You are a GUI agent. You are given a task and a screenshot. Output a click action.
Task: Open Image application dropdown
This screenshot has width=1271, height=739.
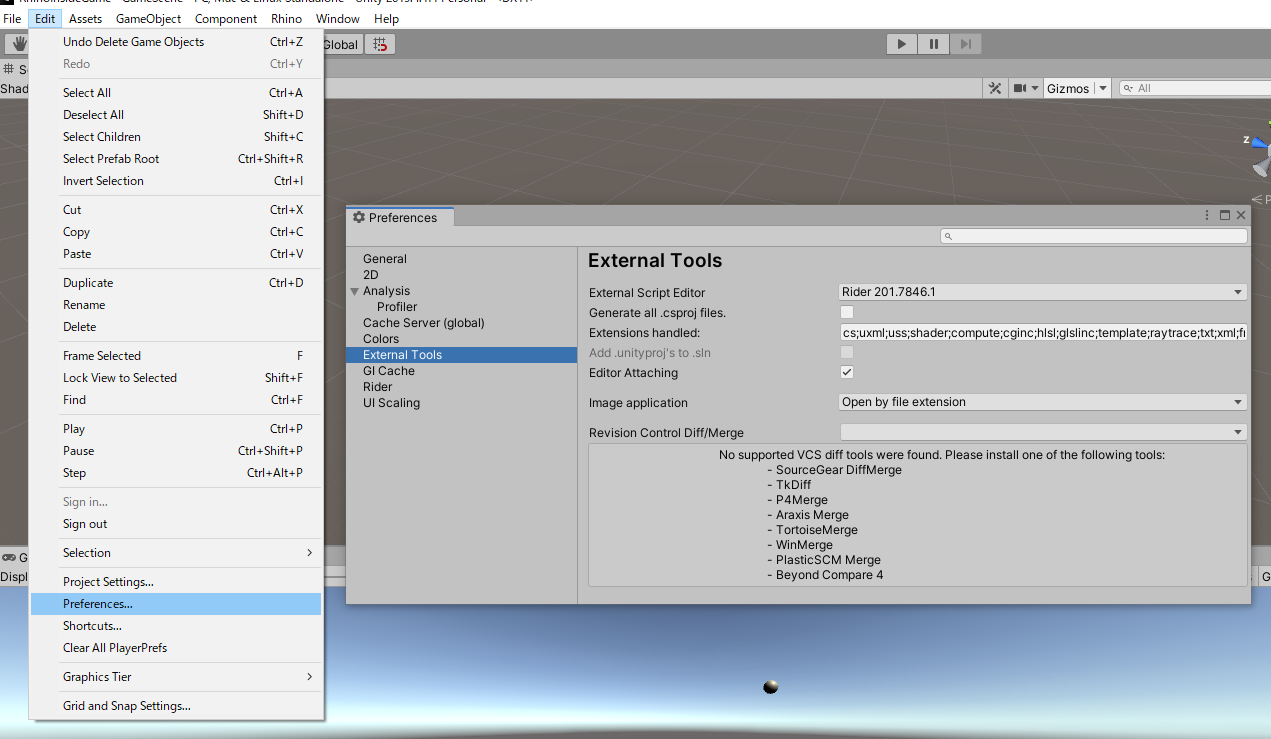pyautogui.click(x=1043, y=402)
